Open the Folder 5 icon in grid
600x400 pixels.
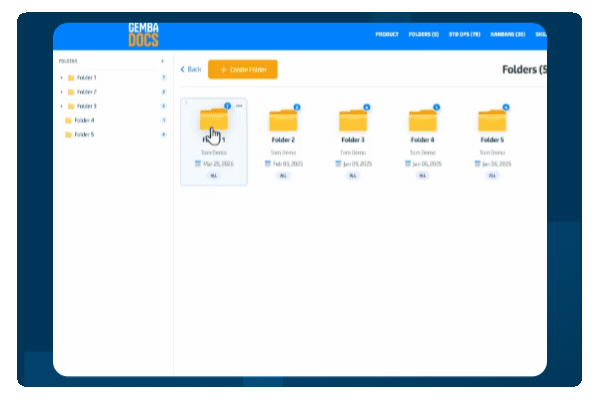[x=492, y=121]
